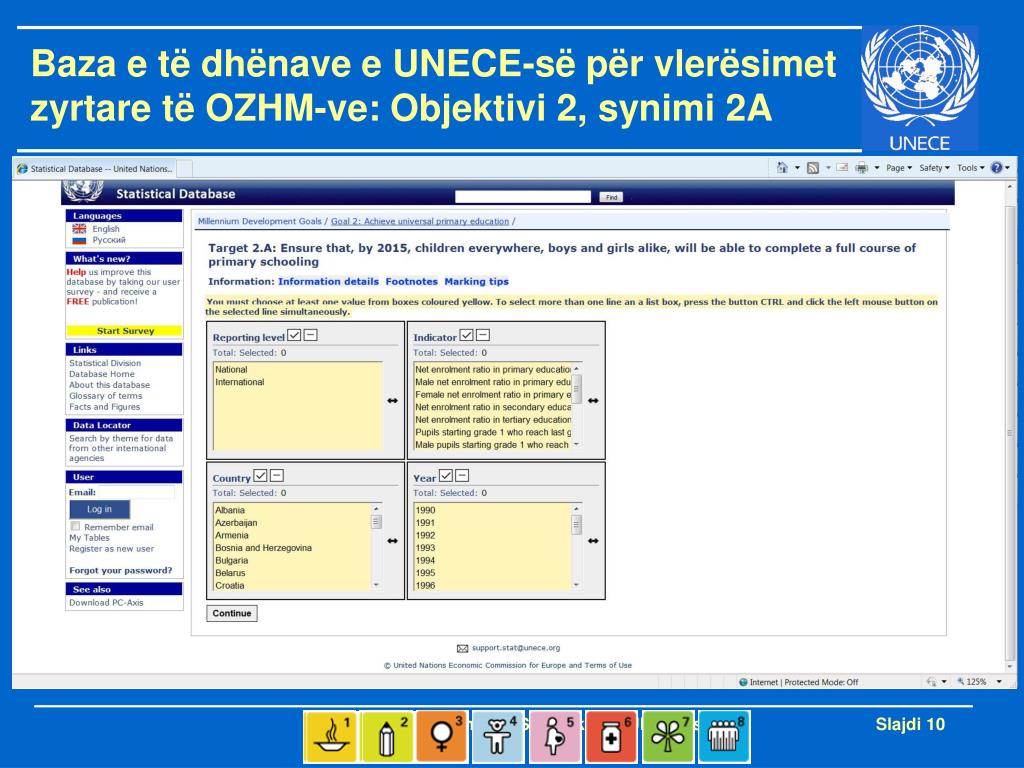Open the Print dropdown arrow
Viewport: 1024px width, 768px height.
877,168
